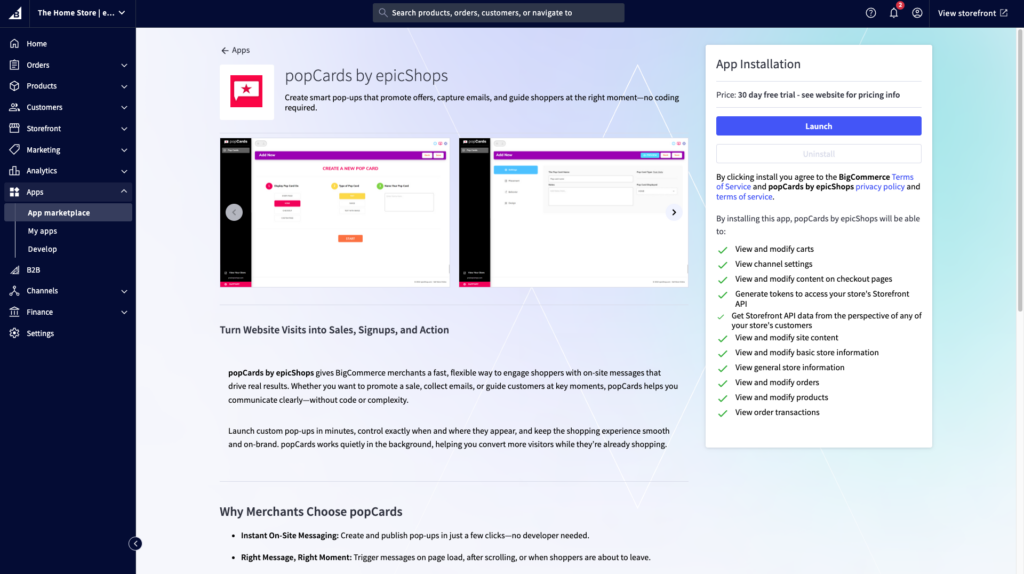Click the "Why Merchants Choose popCards" heading
Viewport: 1024px width, 574px height.
[311, 512]
